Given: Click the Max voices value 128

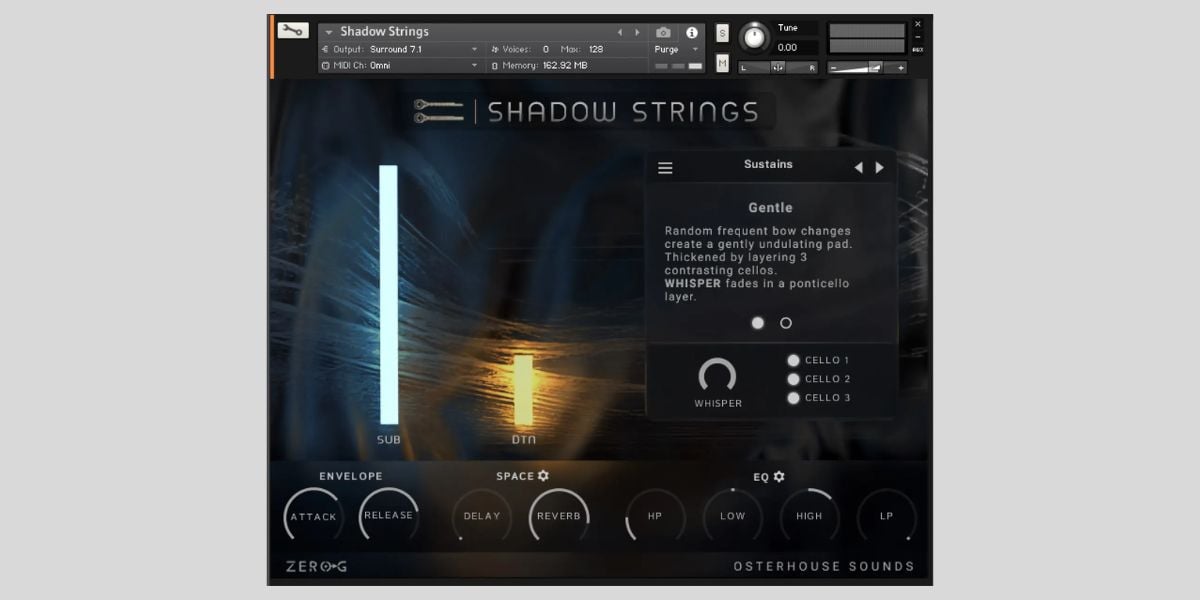Looking at the screenshot, I should tap(596, 49).
